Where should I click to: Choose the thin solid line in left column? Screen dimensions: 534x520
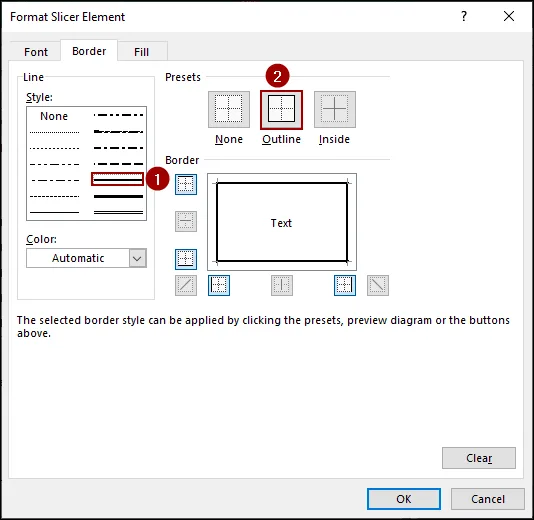[54, 212]
